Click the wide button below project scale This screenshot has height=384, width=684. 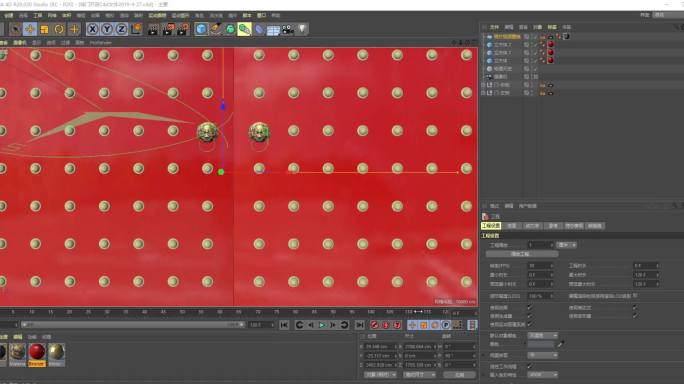522,254
